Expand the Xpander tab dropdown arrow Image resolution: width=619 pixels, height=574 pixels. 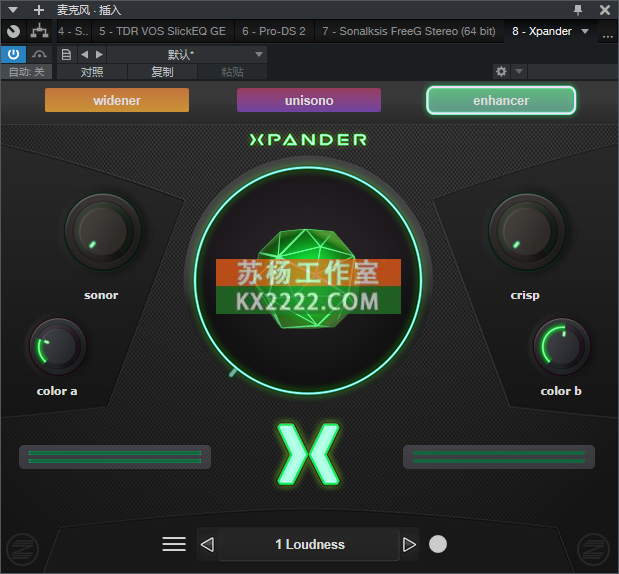(x=585, y=31)
